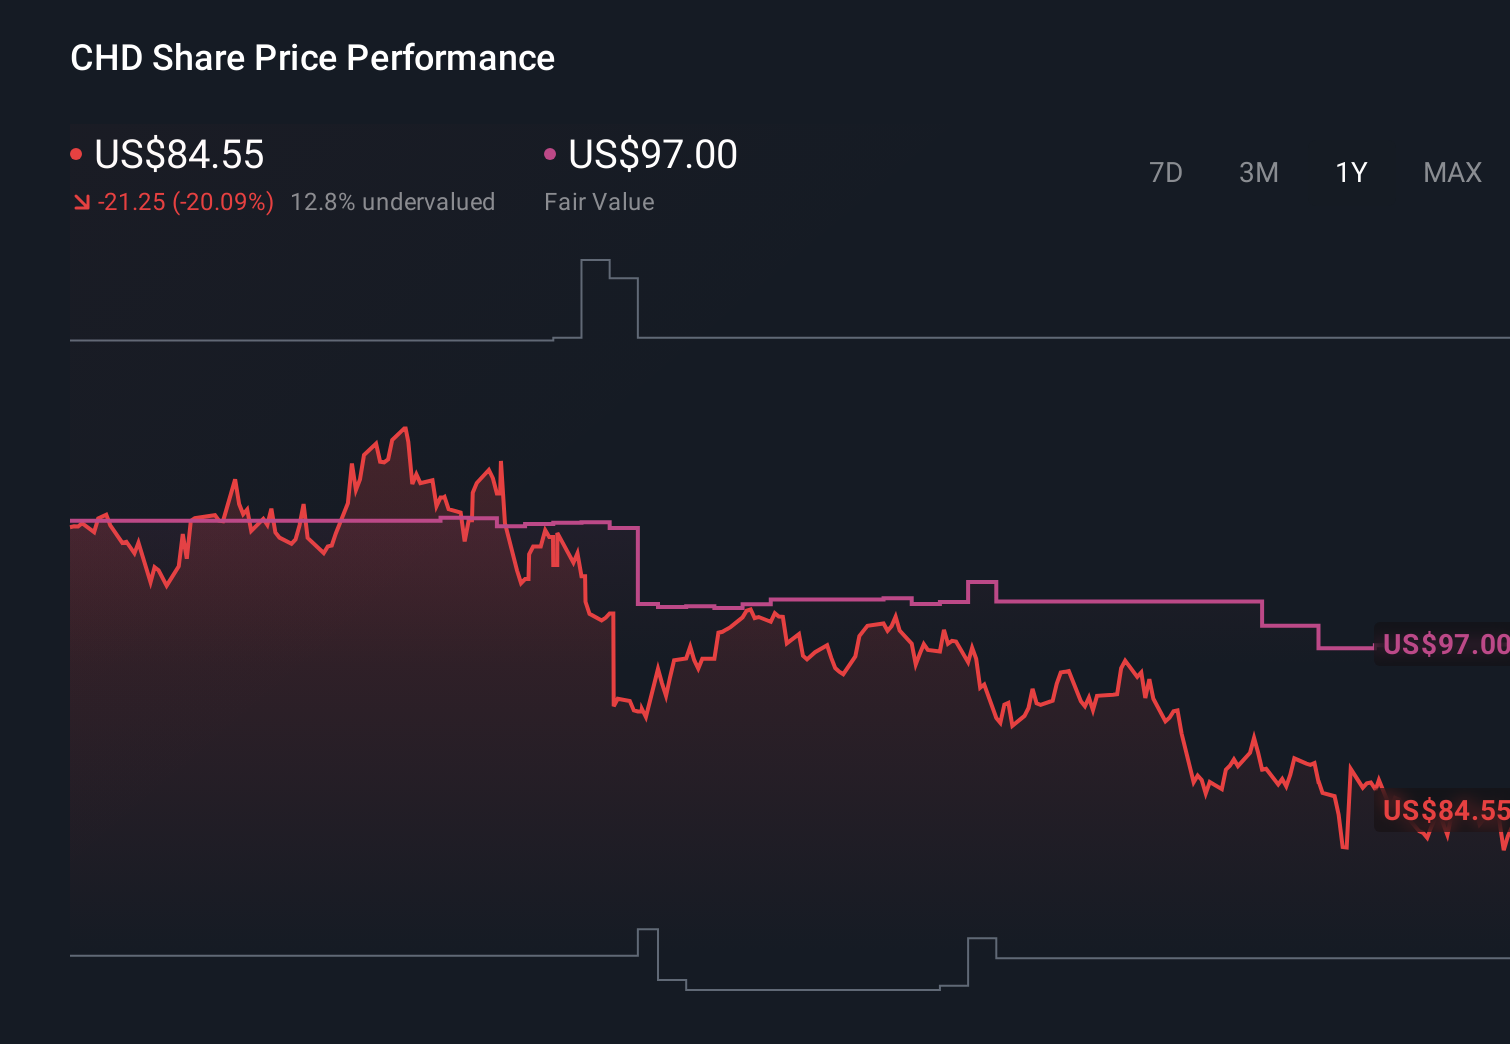Screen dimensions: 1510x1044
Task: Click the lowest dip on the price chart
Action: point(1344,848)
